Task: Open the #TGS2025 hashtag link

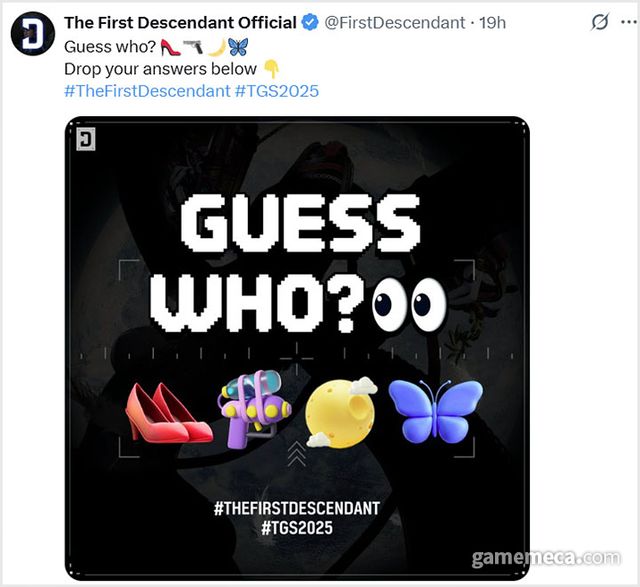Action: [x=277, y=91]
